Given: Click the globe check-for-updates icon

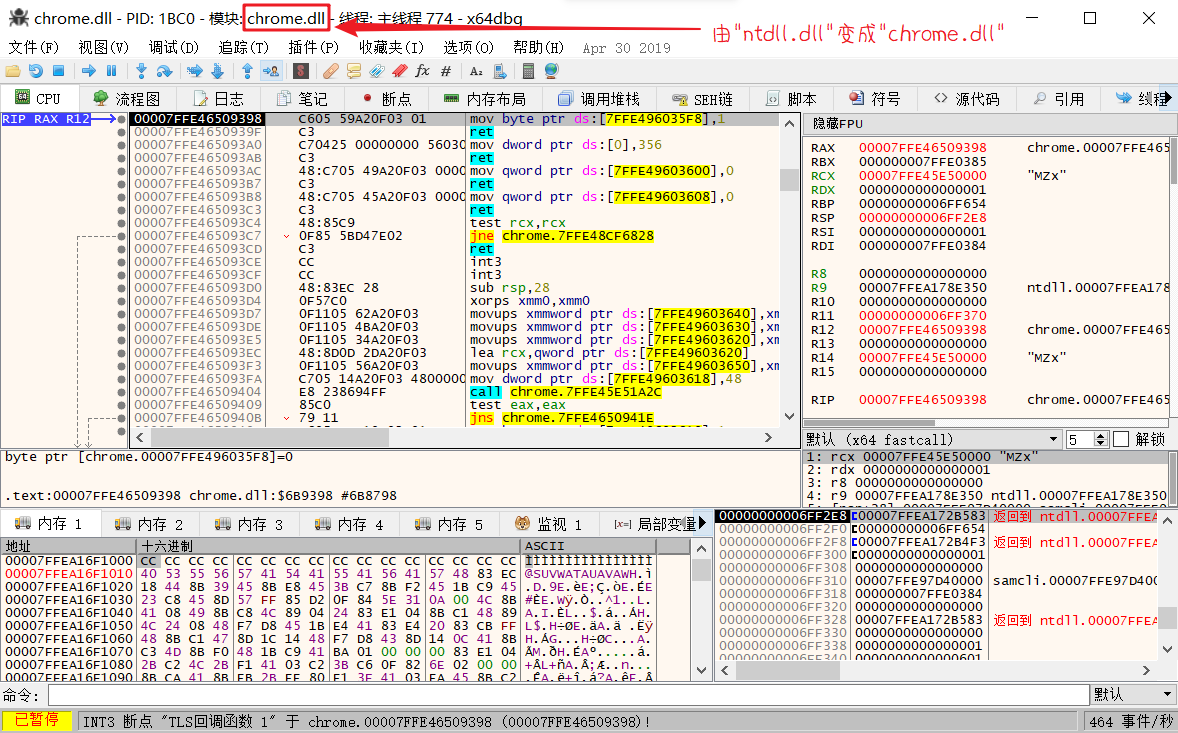Looking at the screenshot, I should coord(551,71).
